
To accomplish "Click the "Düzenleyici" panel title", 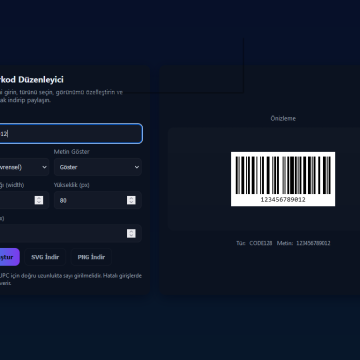I will coord(41,80).
